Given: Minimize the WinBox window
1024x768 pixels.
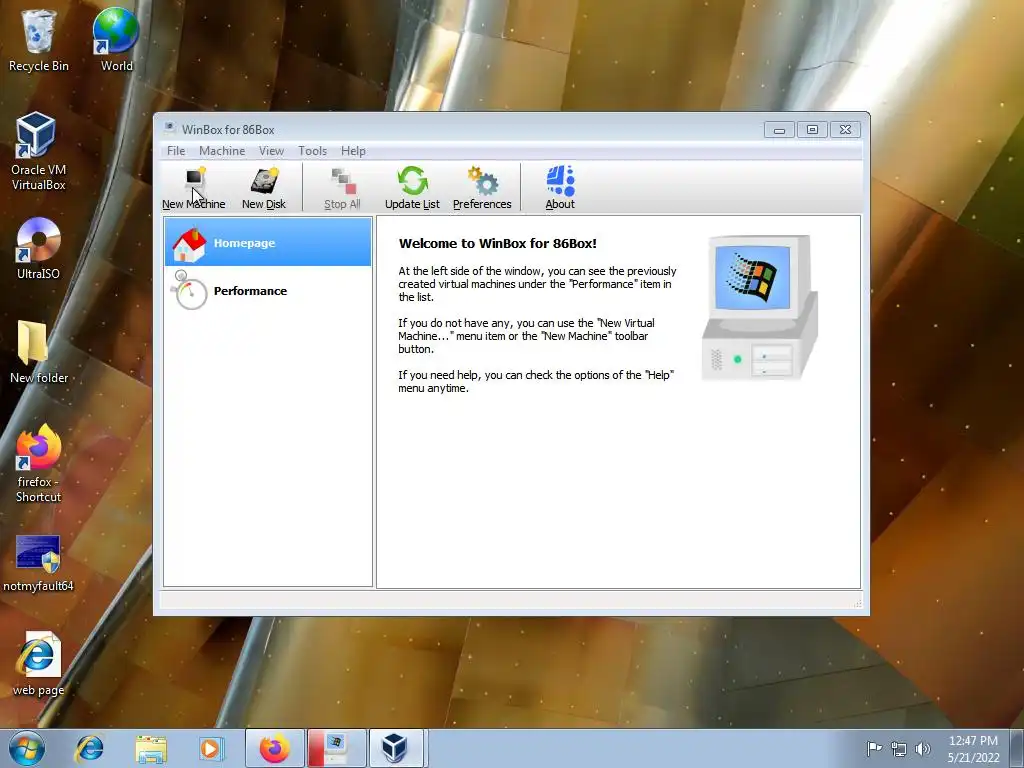Looking at the screenshot, I should click(779, 130).
